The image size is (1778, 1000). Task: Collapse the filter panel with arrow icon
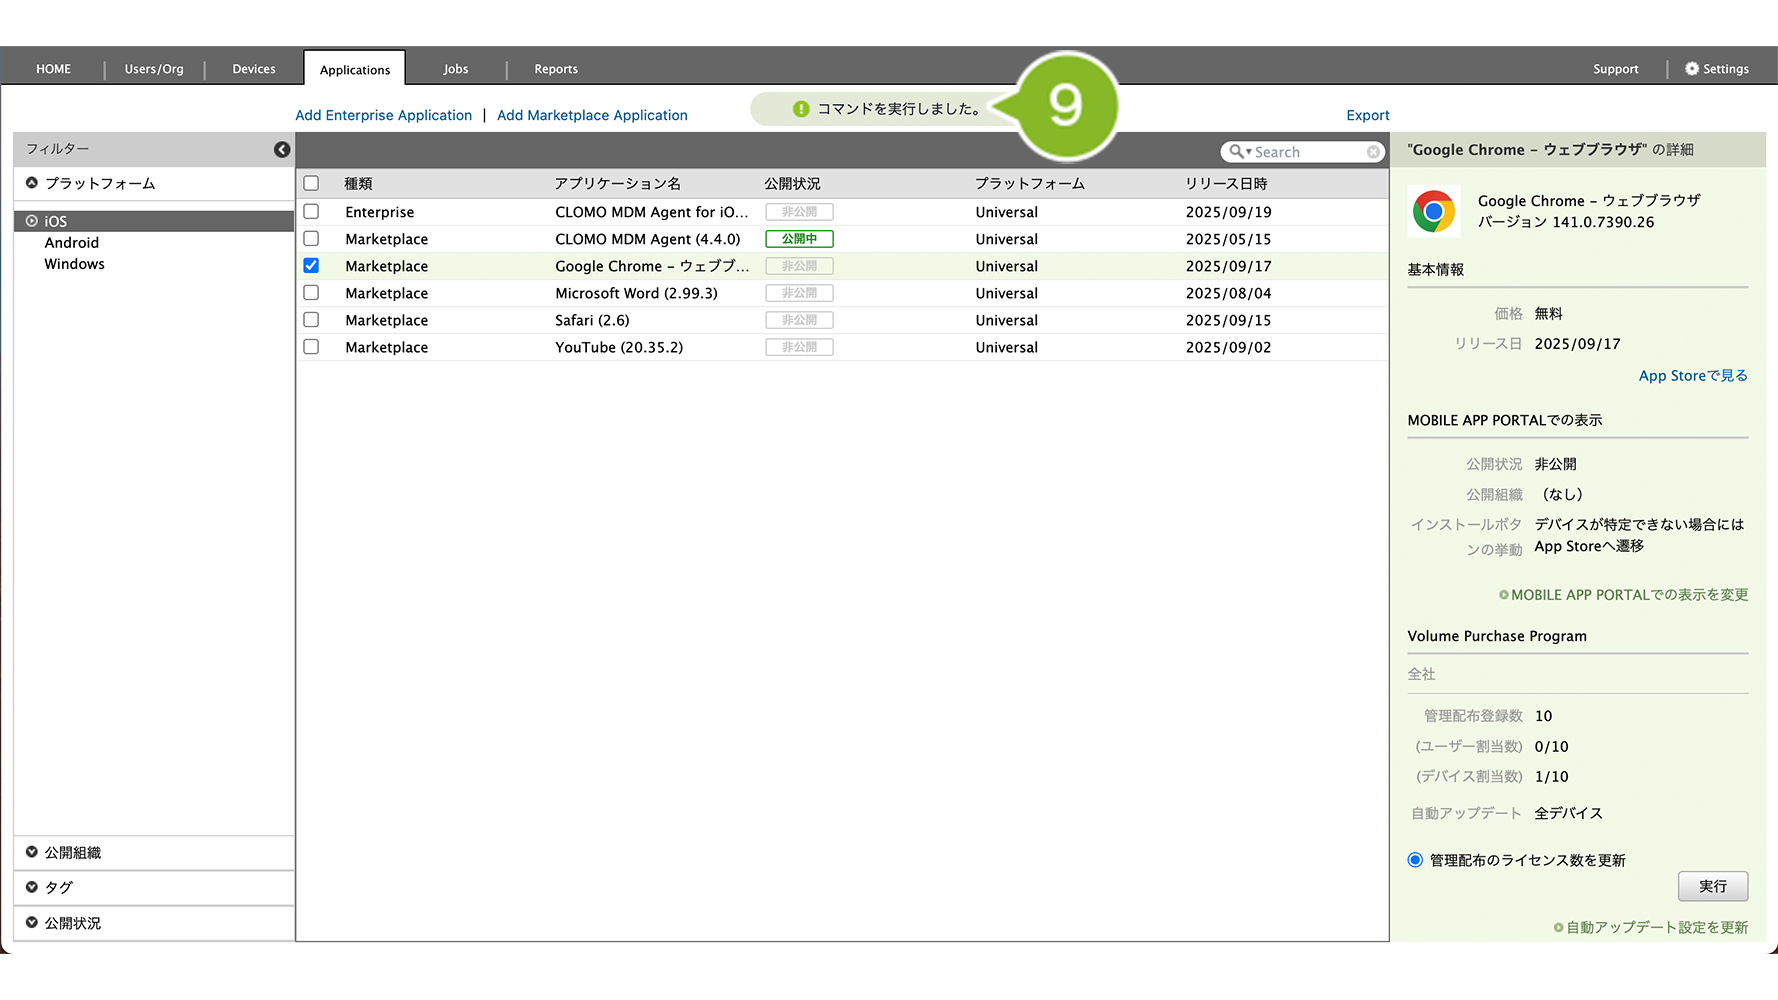[282, 149]
